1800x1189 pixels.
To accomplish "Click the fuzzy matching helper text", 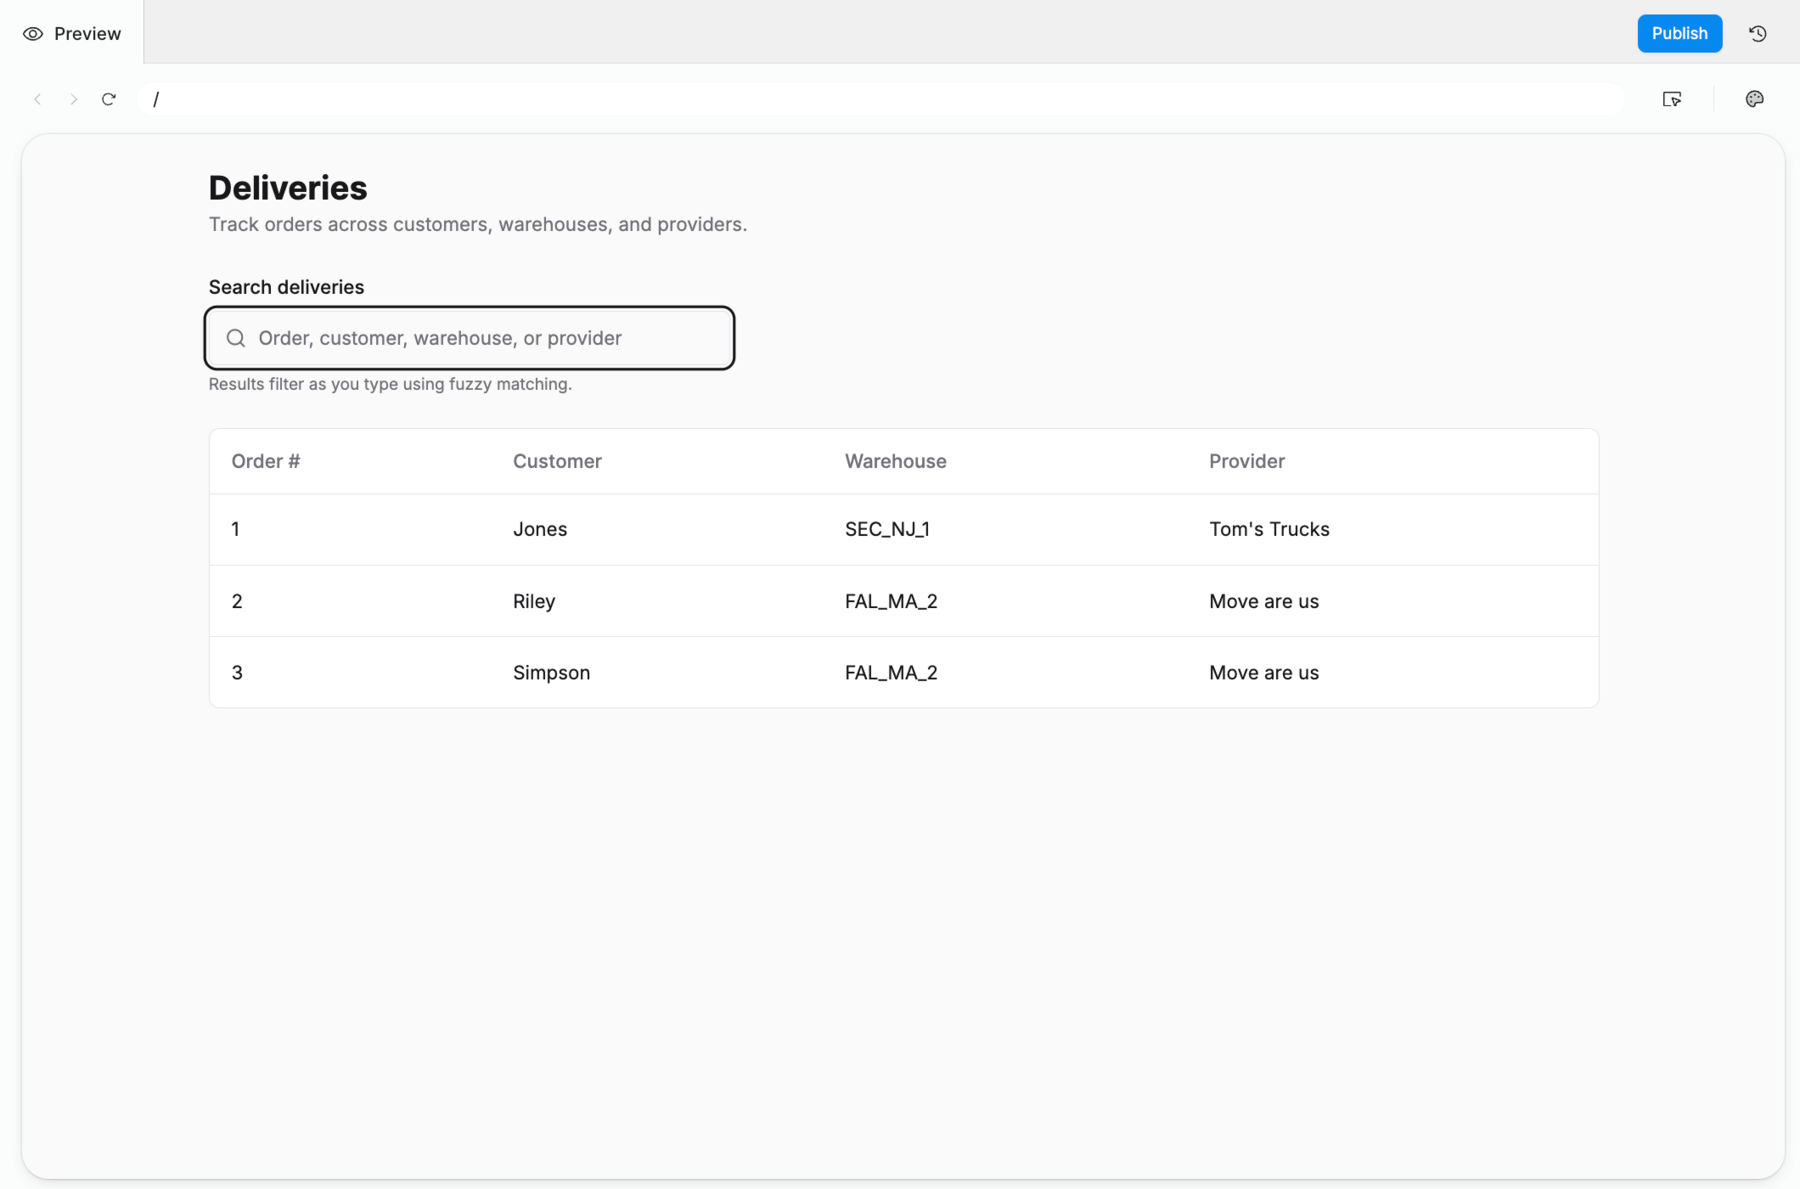I will pyautogui.click(x=390, y=384).
